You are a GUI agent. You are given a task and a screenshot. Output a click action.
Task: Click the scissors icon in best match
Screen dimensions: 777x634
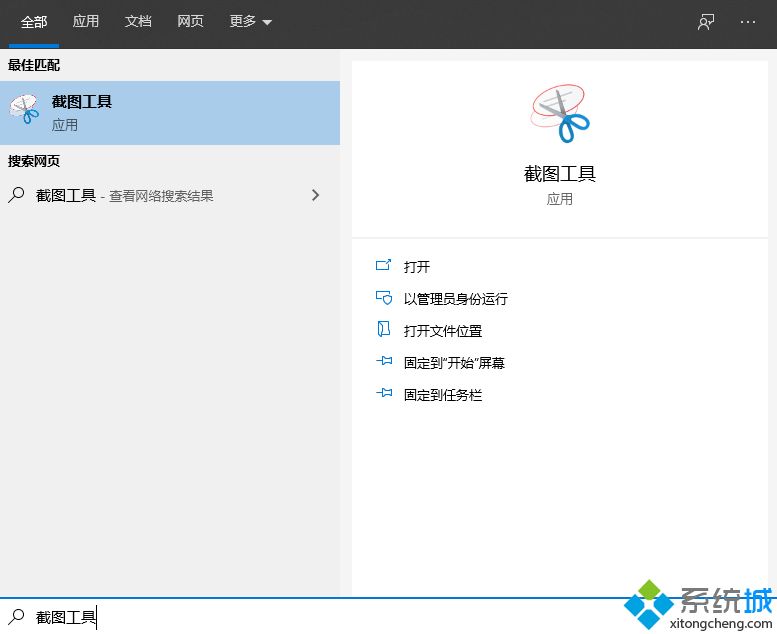[x=24, y=109]
